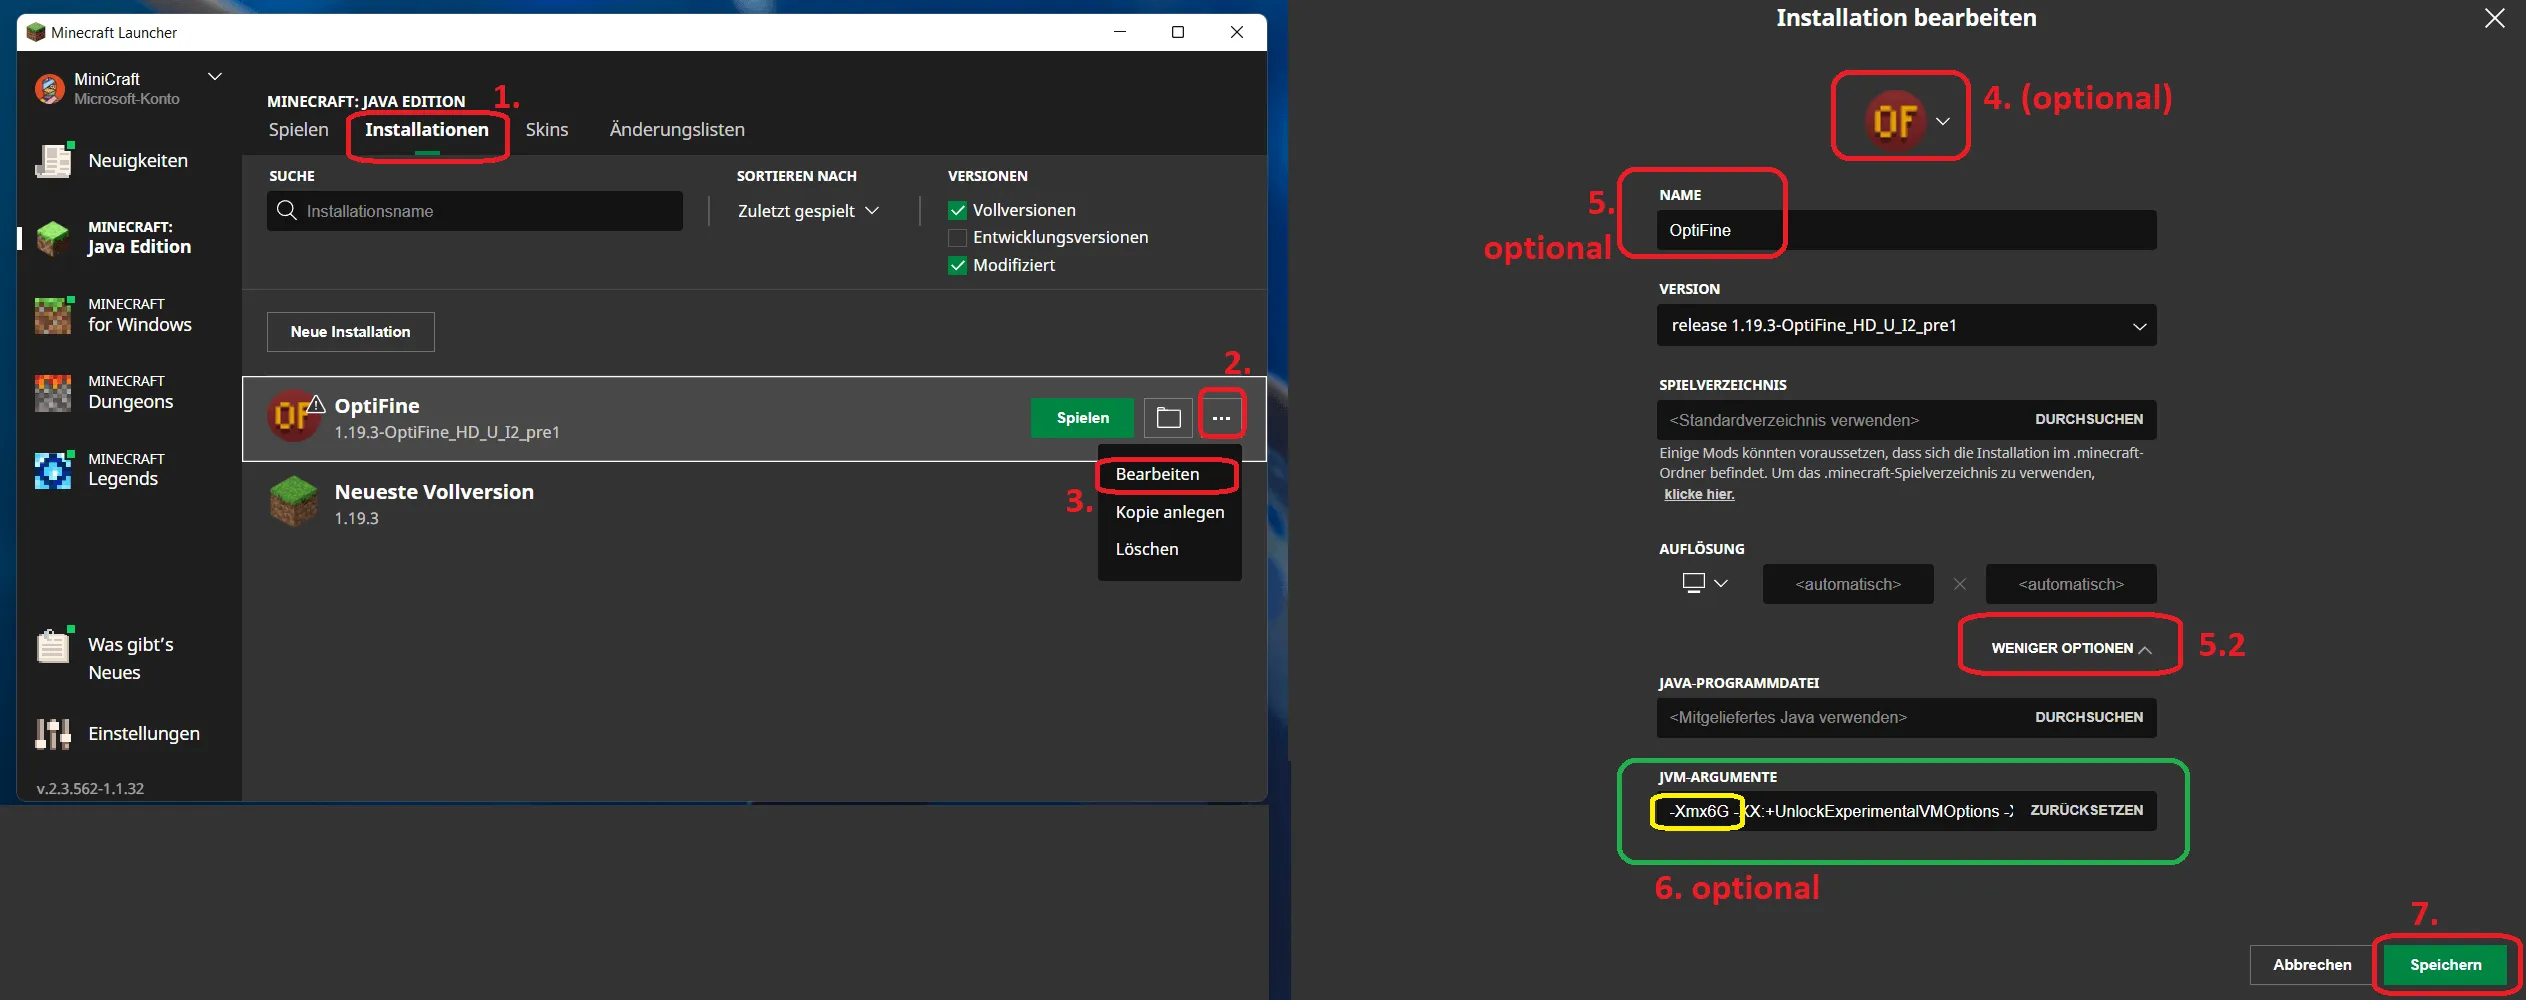Screen dimensions: 2526x1000
Task: Open Einstellungen in the sidebar
Action: 143,734
